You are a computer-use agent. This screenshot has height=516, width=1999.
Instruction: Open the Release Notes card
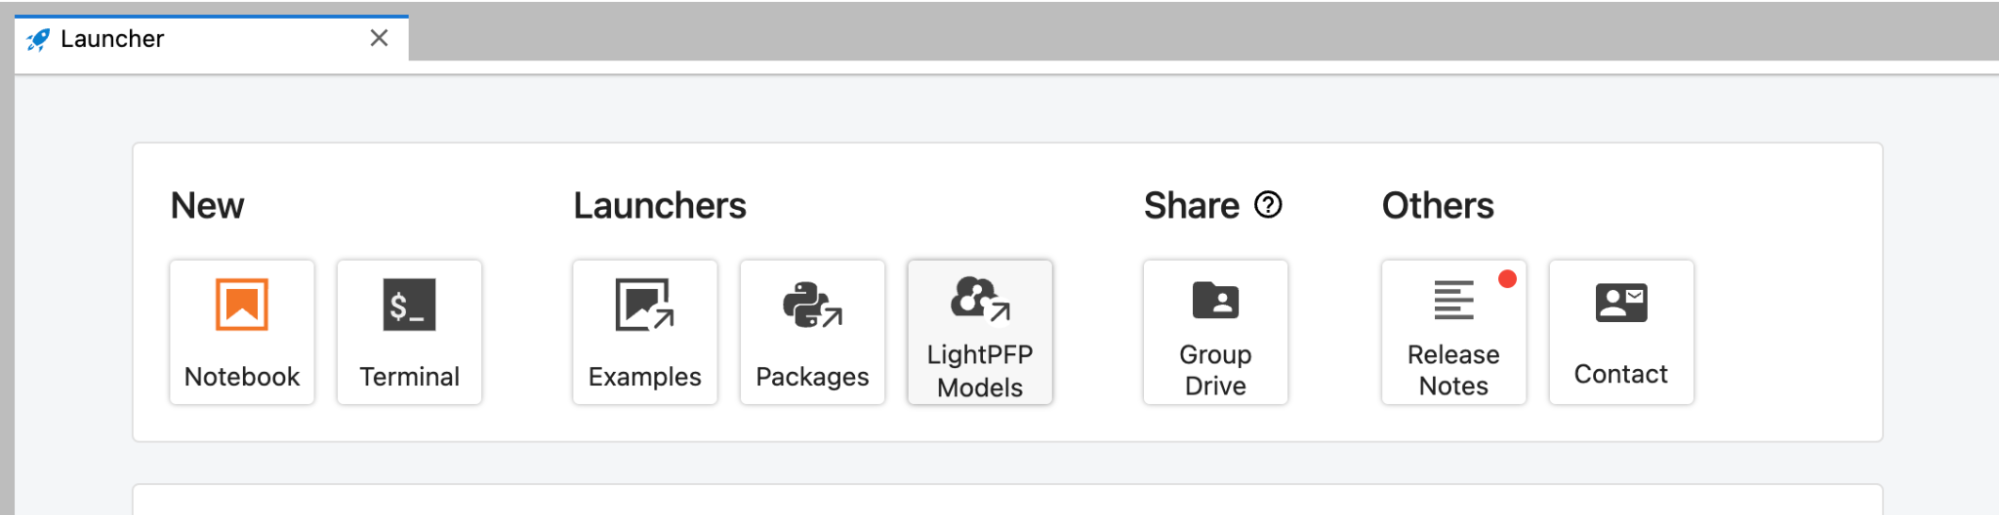pos(1454,332)
